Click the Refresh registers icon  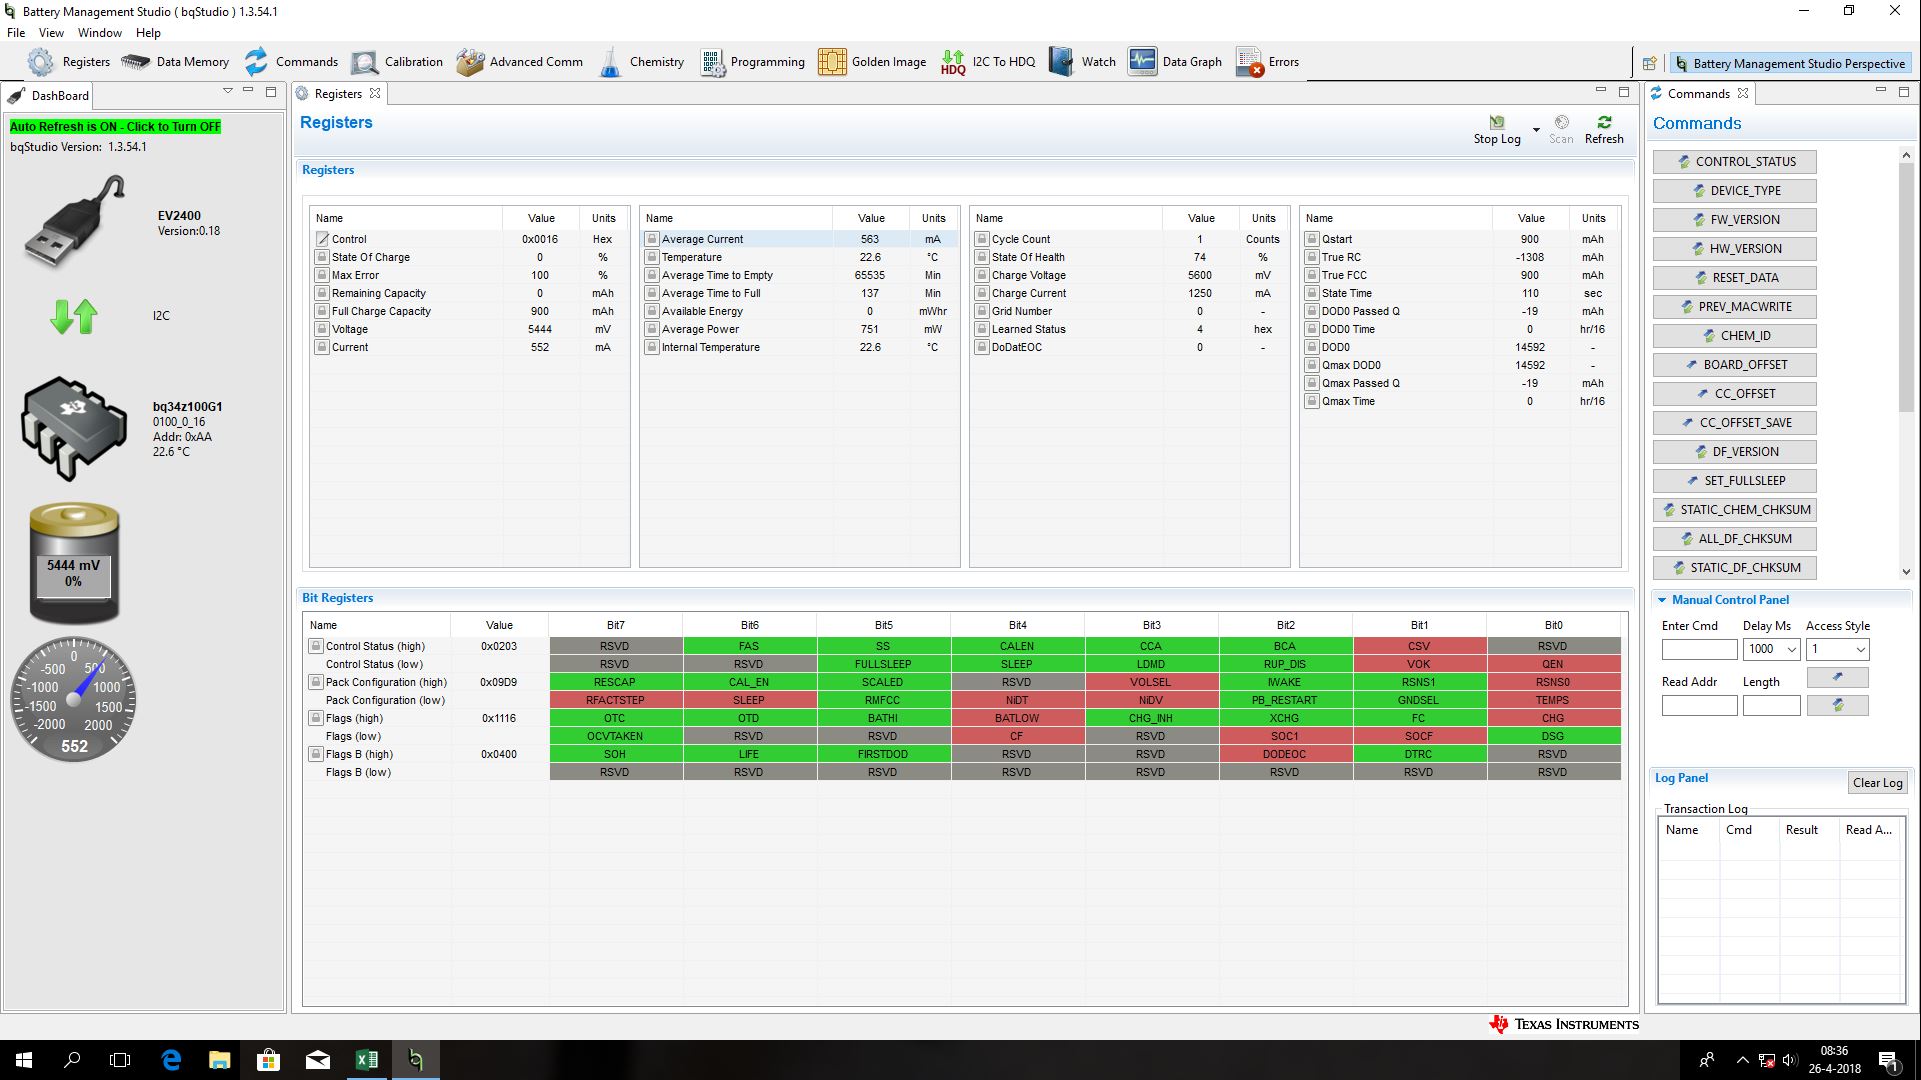[1604, 122]
